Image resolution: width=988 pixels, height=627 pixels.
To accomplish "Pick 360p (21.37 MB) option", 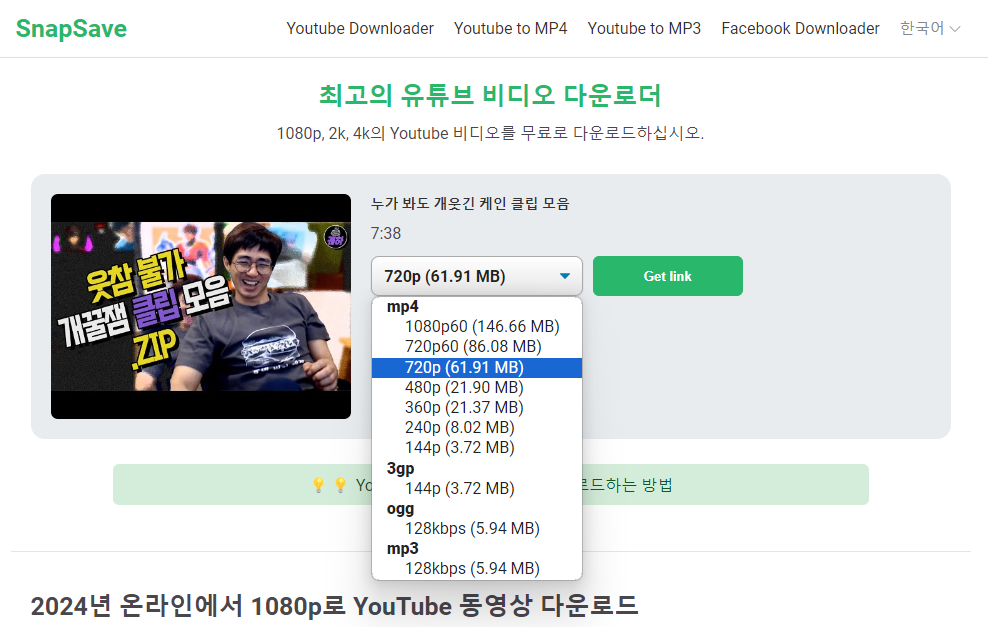I will (477, 408).
